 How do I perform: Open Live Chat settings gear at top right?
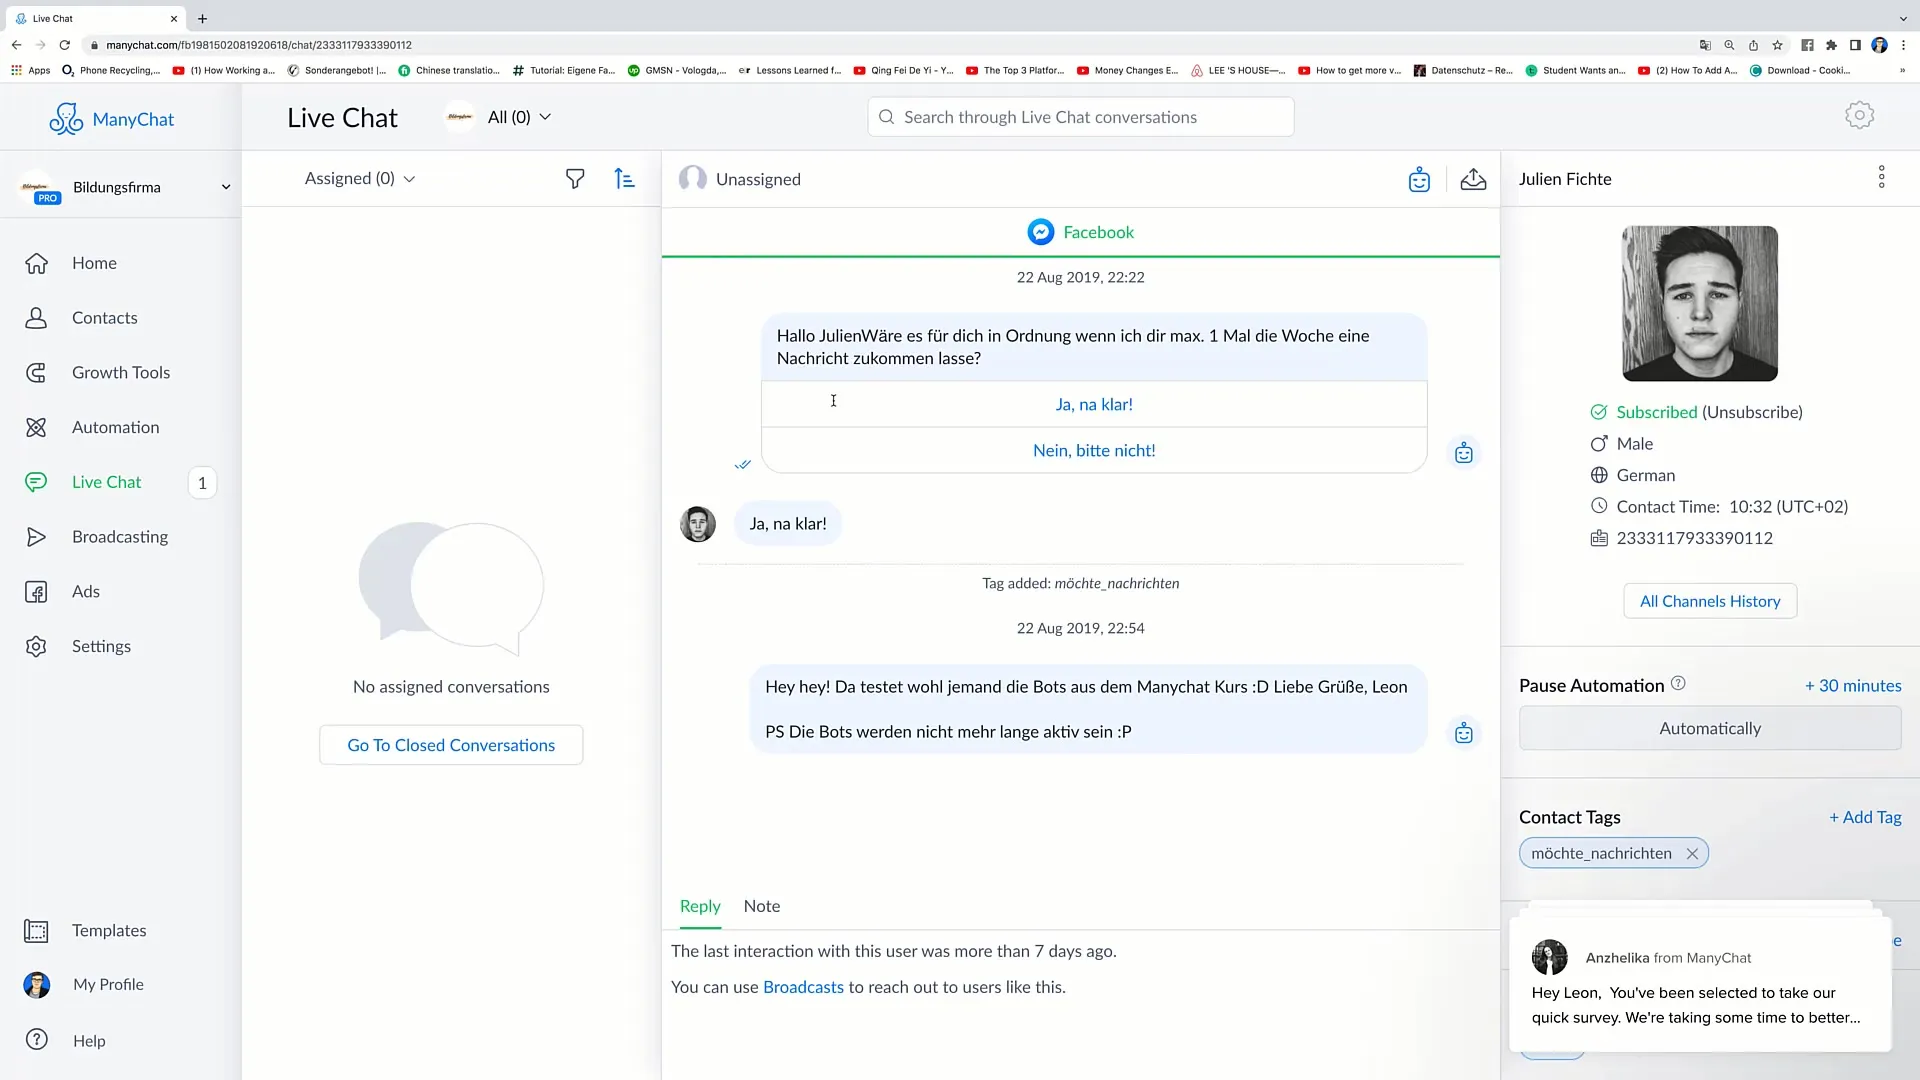click(1859, 116)
